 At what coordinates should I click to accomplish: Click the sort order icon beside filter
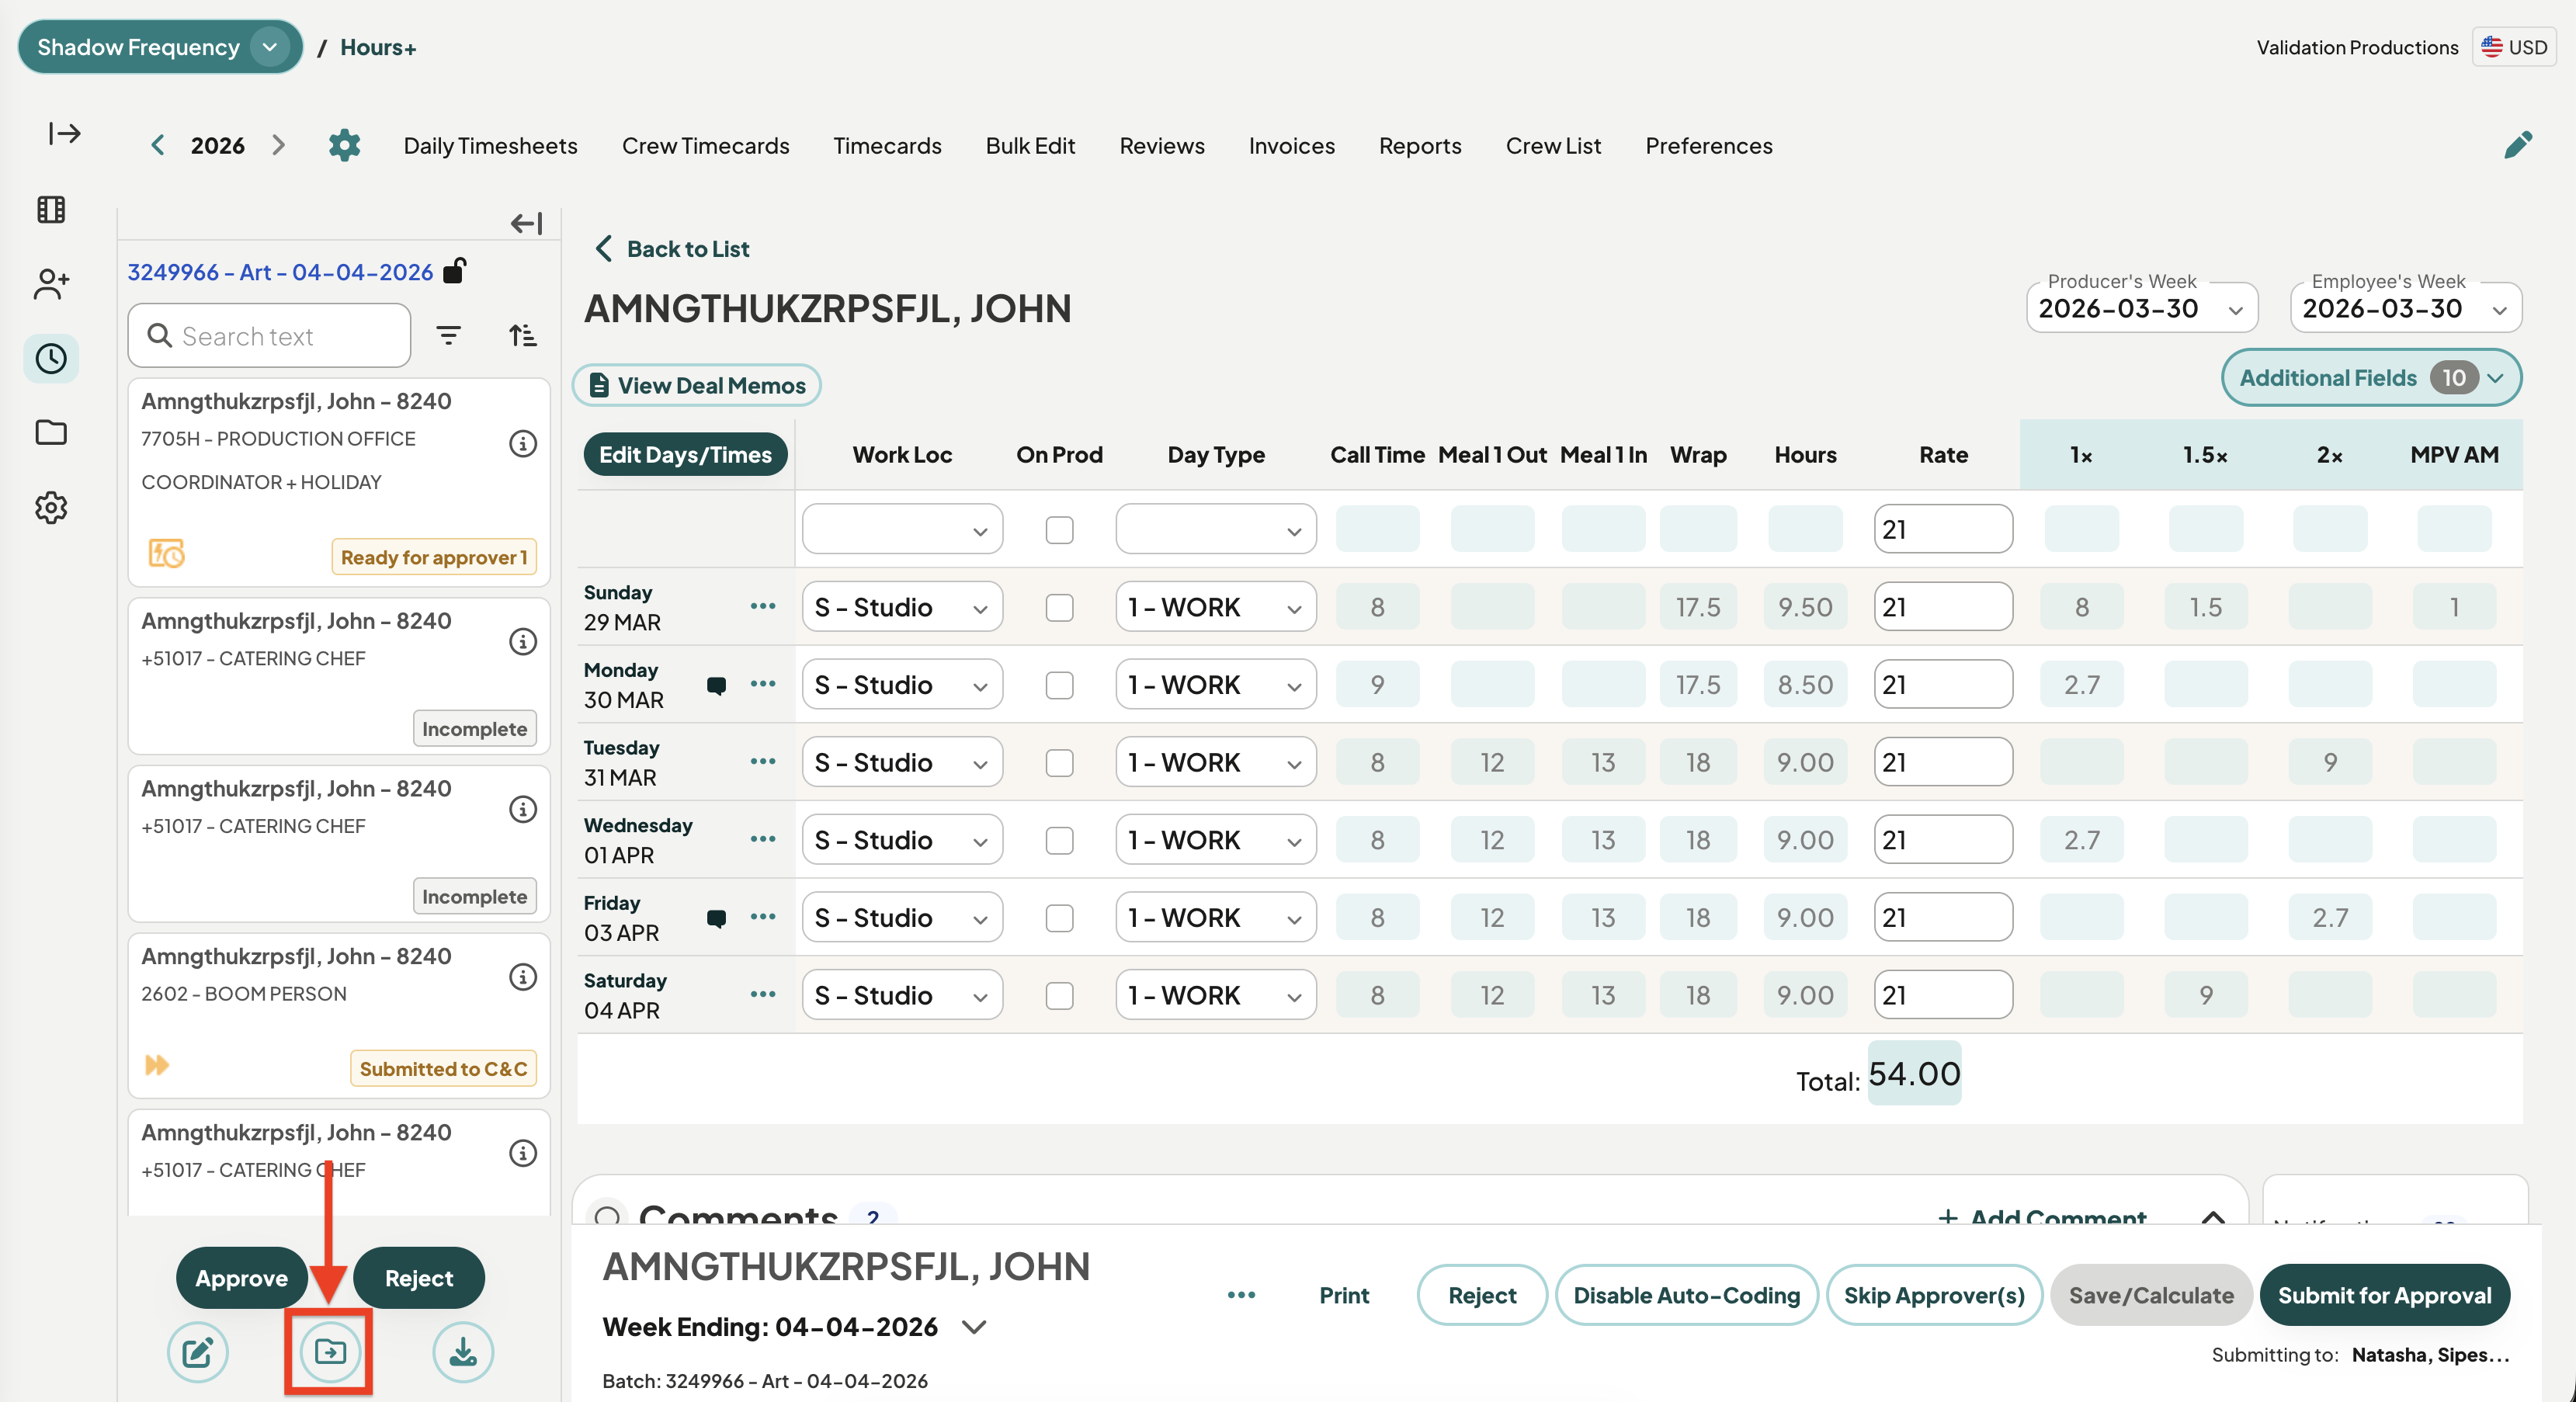click(522, 335)
